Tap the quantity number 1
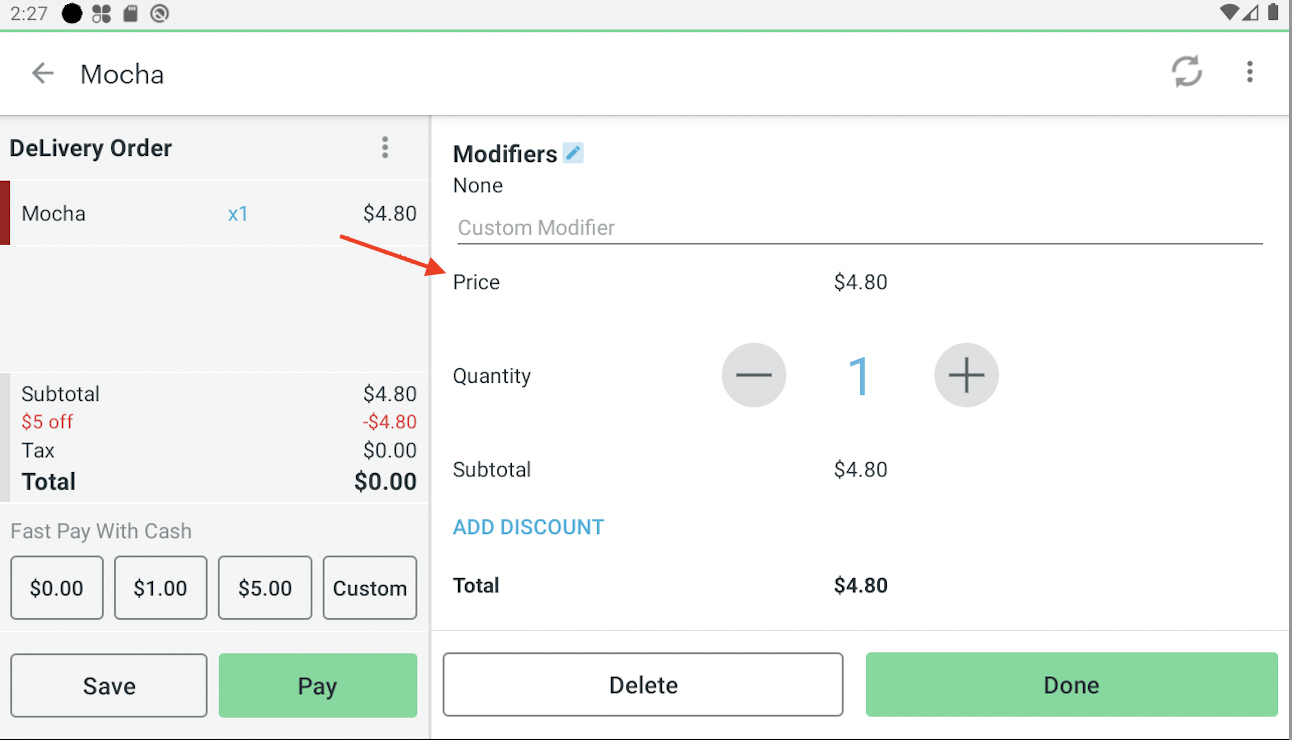1292x740 pixels. tap(859, 376)
